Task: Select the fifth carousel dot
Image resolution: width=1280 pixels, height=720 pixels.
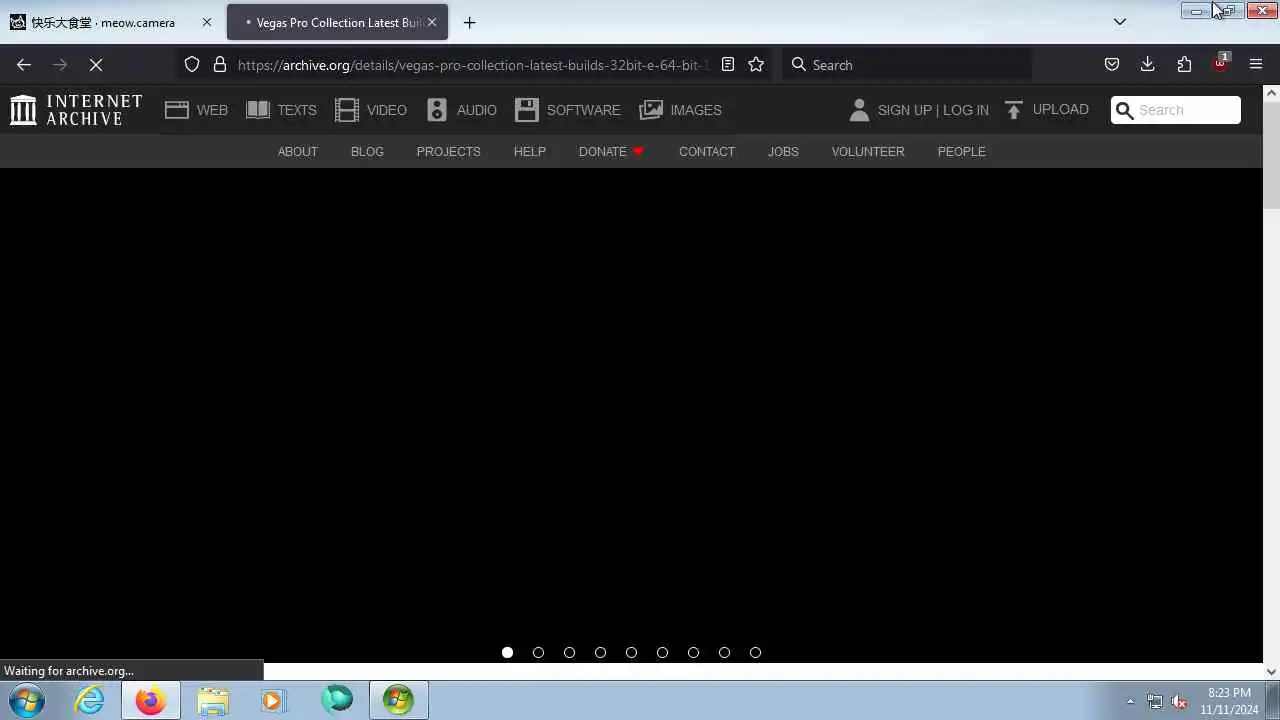Action: coord(631,653)
